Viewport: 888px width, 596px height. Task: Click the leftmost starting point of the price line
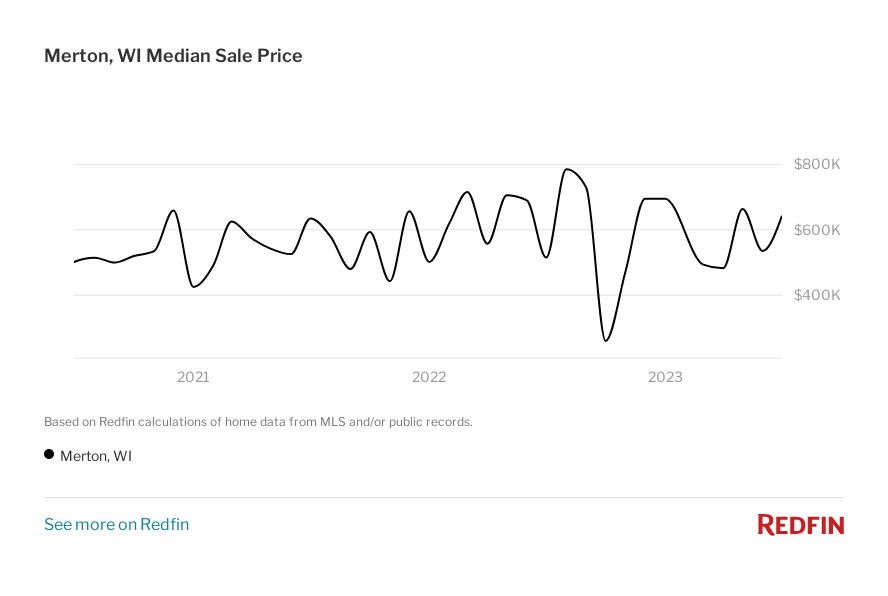(x=75, y=262)
